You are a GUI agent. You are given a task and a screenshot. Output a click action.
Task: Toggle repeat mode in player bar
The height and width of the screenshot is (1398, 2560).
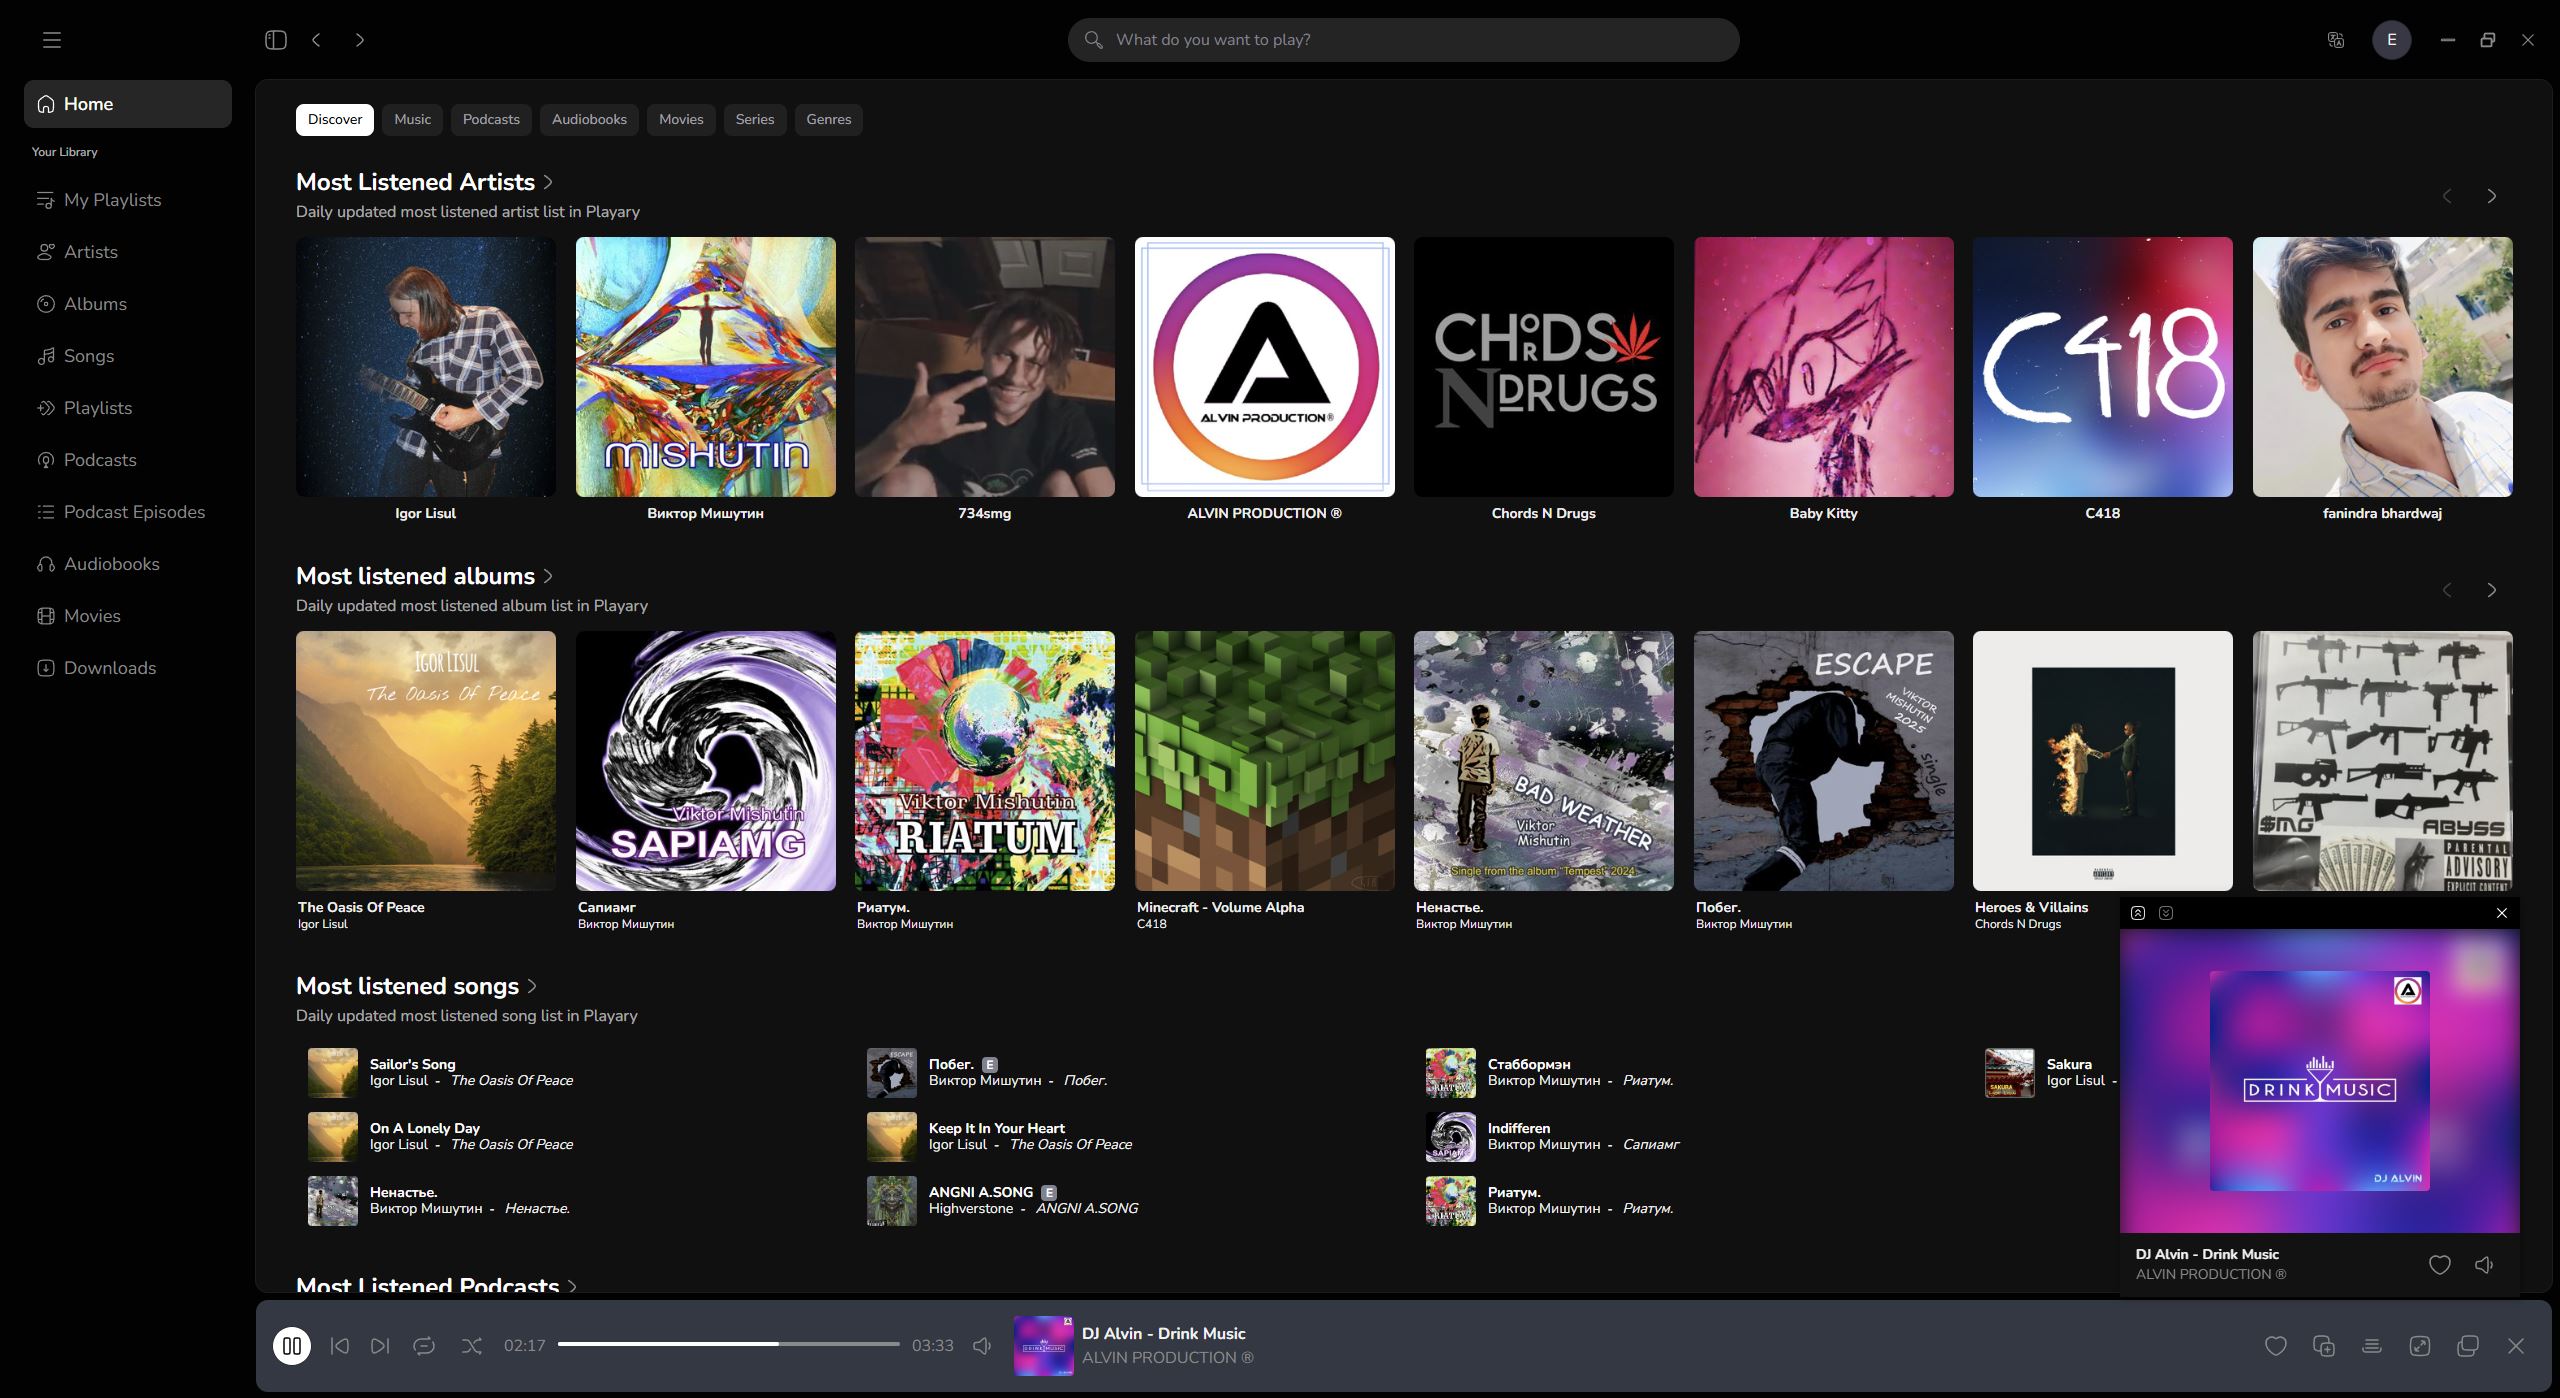coord(424,1346)
